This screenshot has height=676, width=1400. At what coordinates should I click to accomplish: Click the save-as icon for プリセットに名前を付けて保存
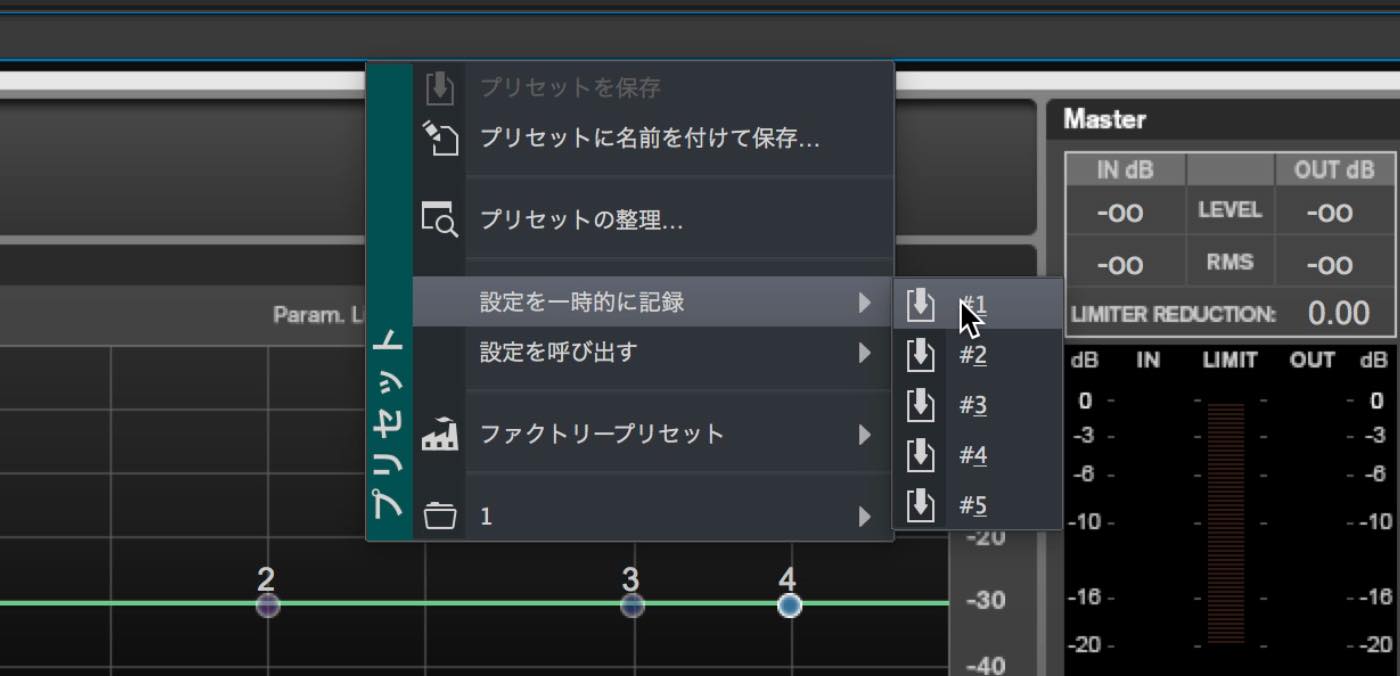[440, 138]
